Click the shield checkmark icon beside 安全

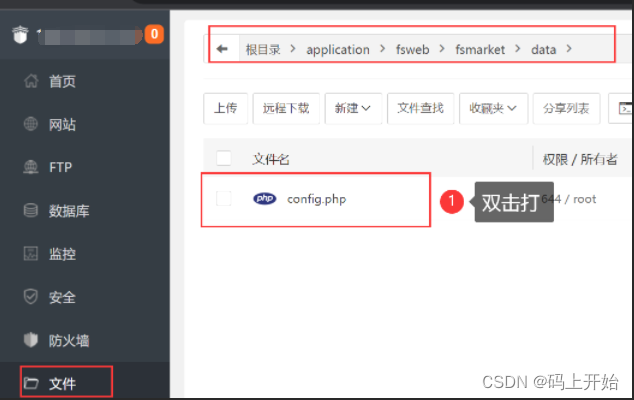31,297
